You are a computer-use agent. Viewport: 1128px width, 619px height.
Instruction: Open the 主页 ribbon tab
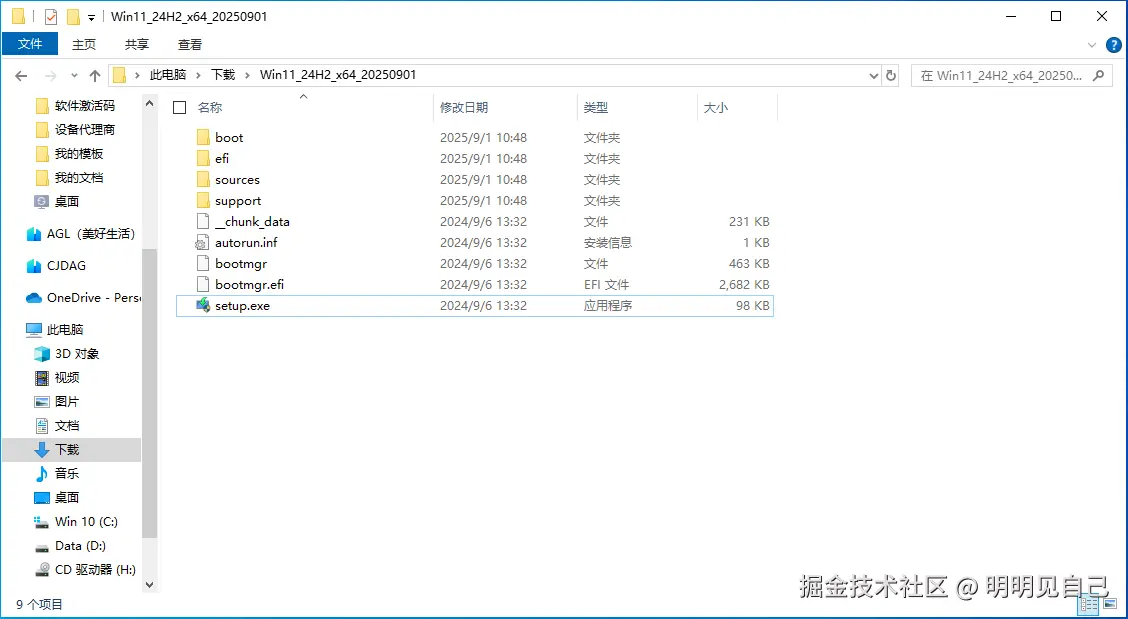83,45
